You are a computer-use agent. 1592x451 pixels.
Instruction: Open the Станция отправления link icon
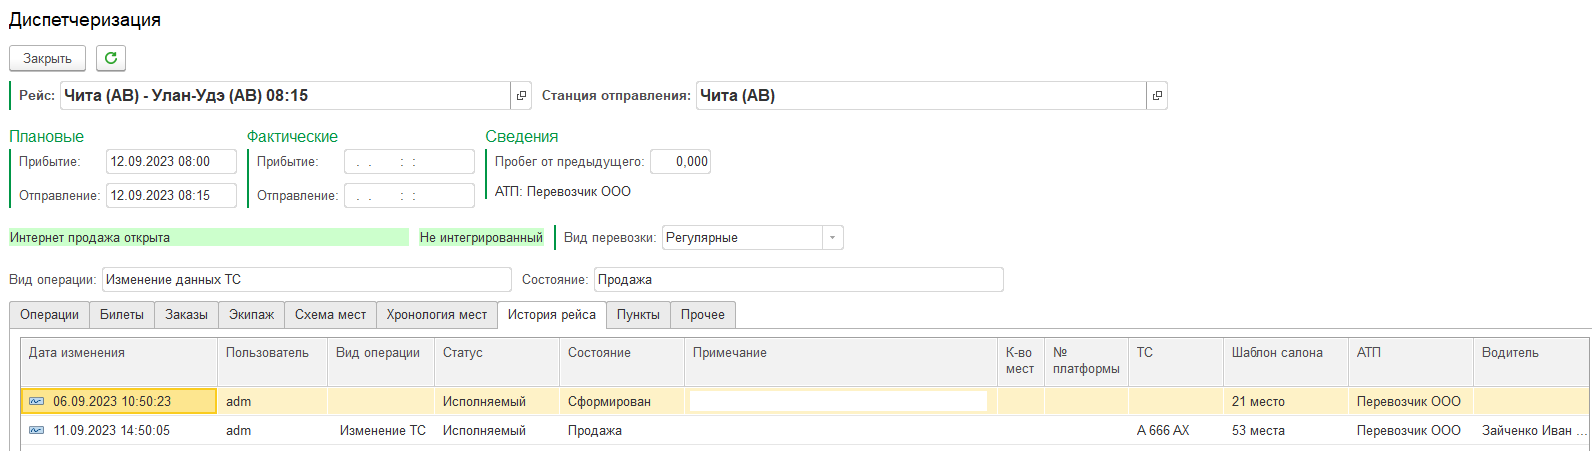(x=1157, y=96)
